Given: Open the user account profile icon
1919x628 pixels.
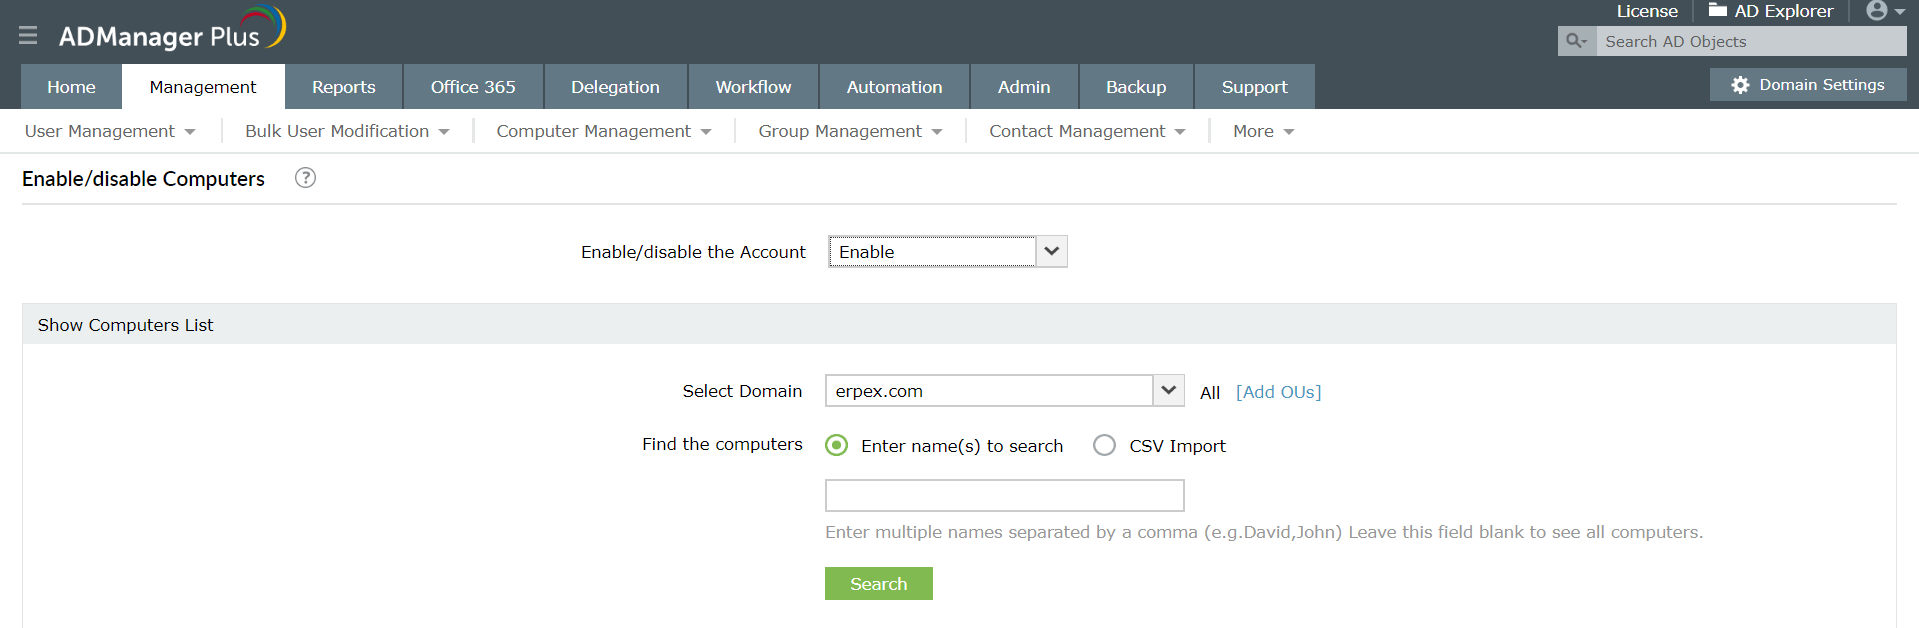Looking at the screenshot, I should [1877, 11].
